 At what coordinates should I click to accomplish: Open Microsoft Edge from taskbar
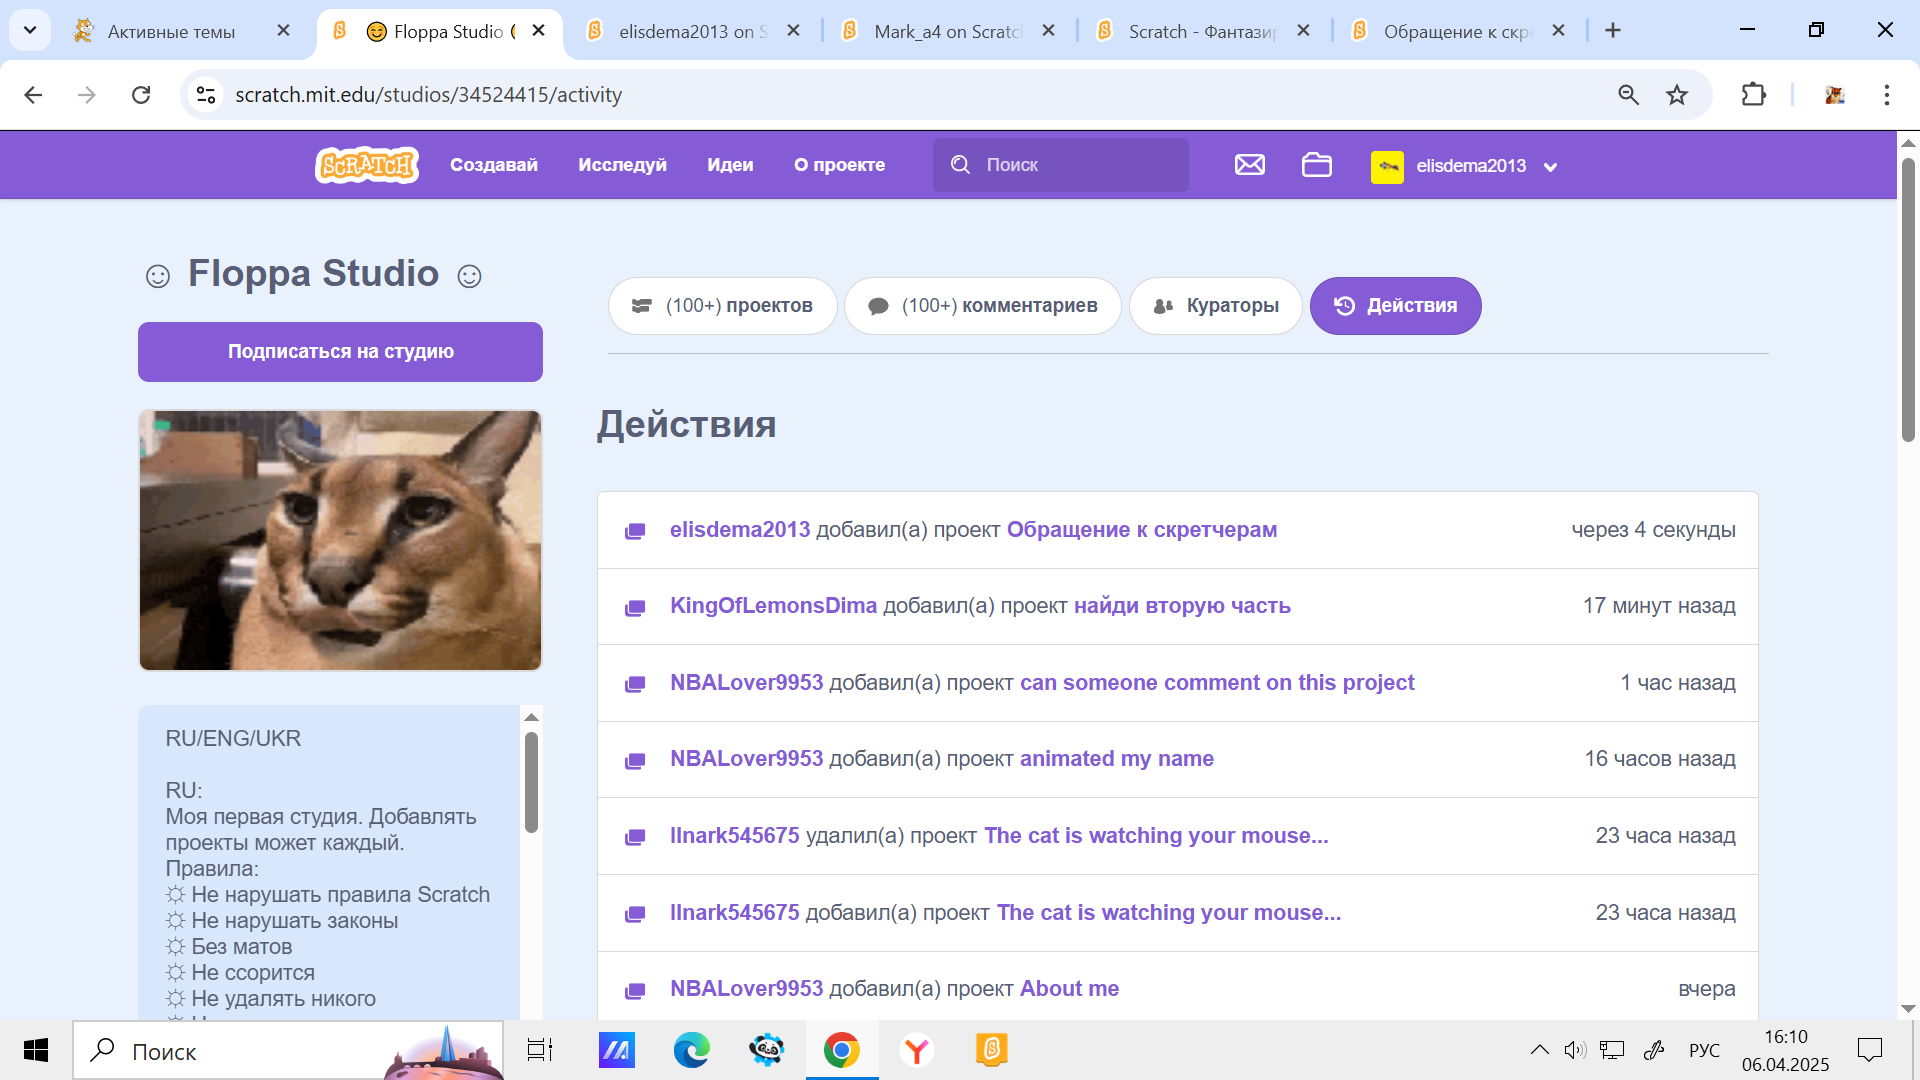[x=691, y=1050]
